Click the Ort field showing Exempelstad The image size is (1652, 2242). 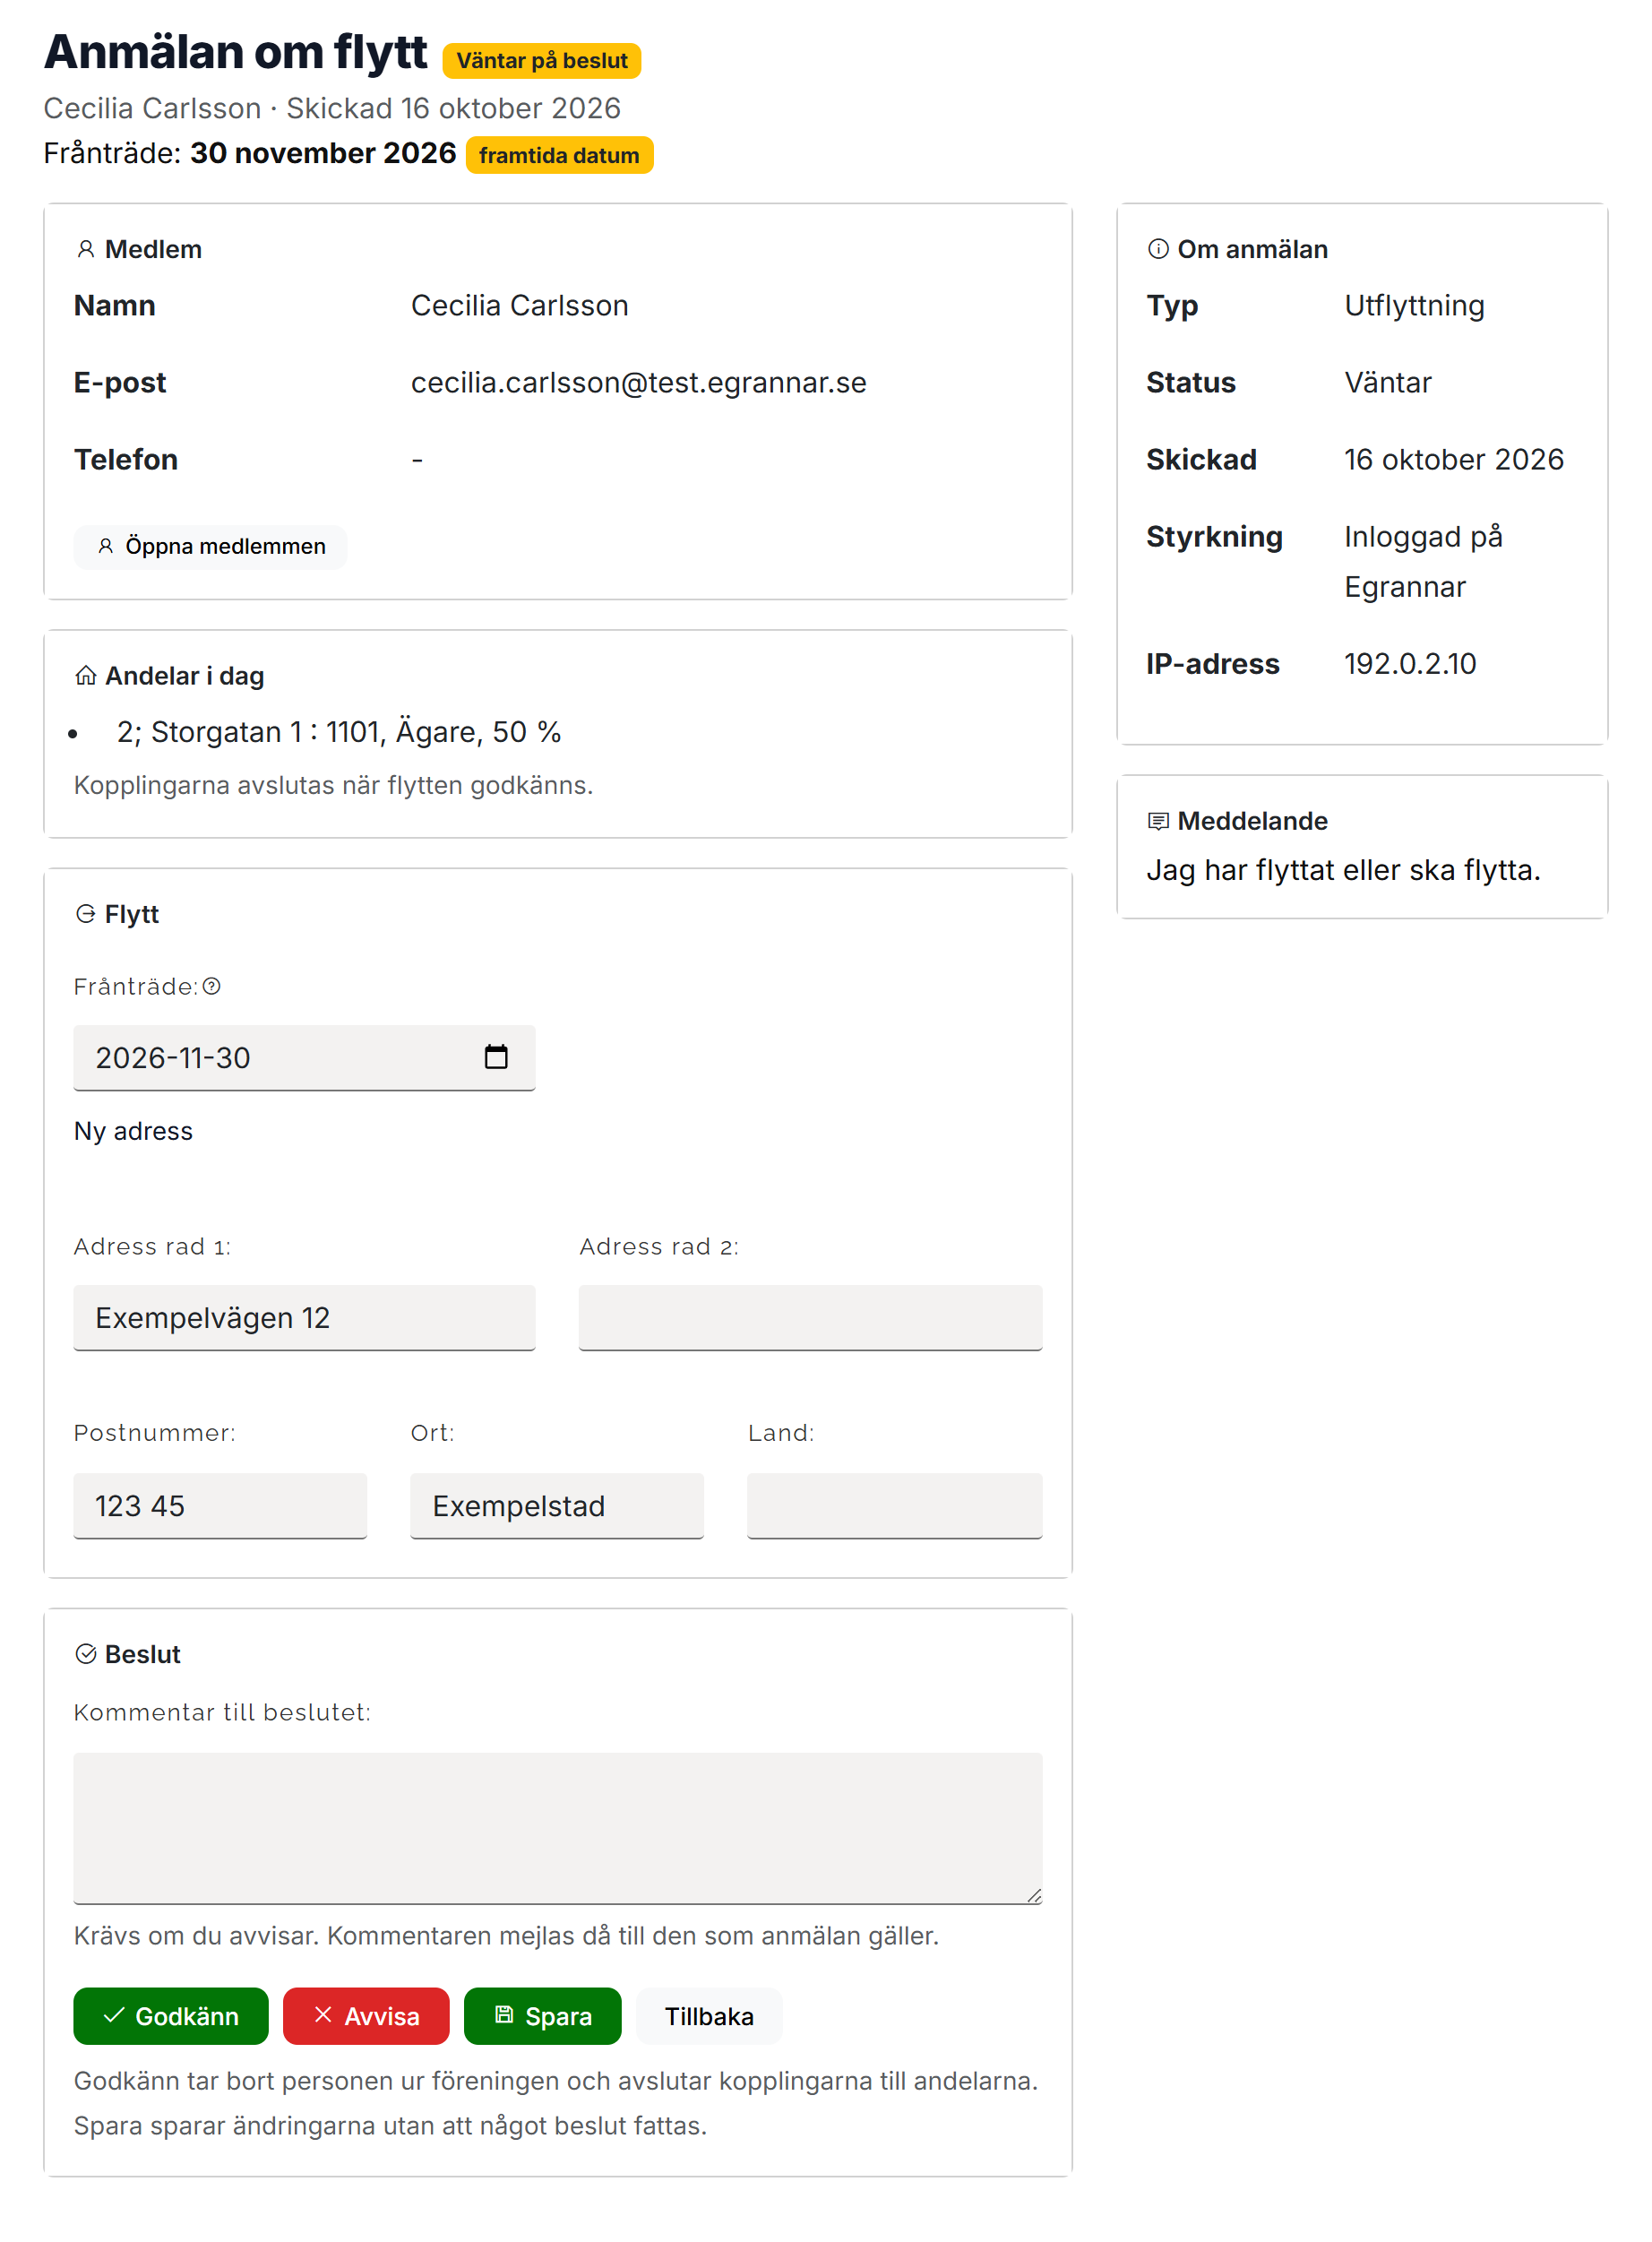tap(557, 1506)
